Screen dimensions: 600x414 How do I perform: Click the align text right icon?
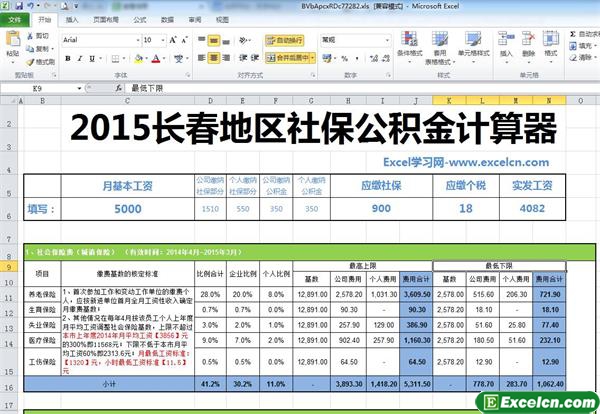(x=226, y=58)
